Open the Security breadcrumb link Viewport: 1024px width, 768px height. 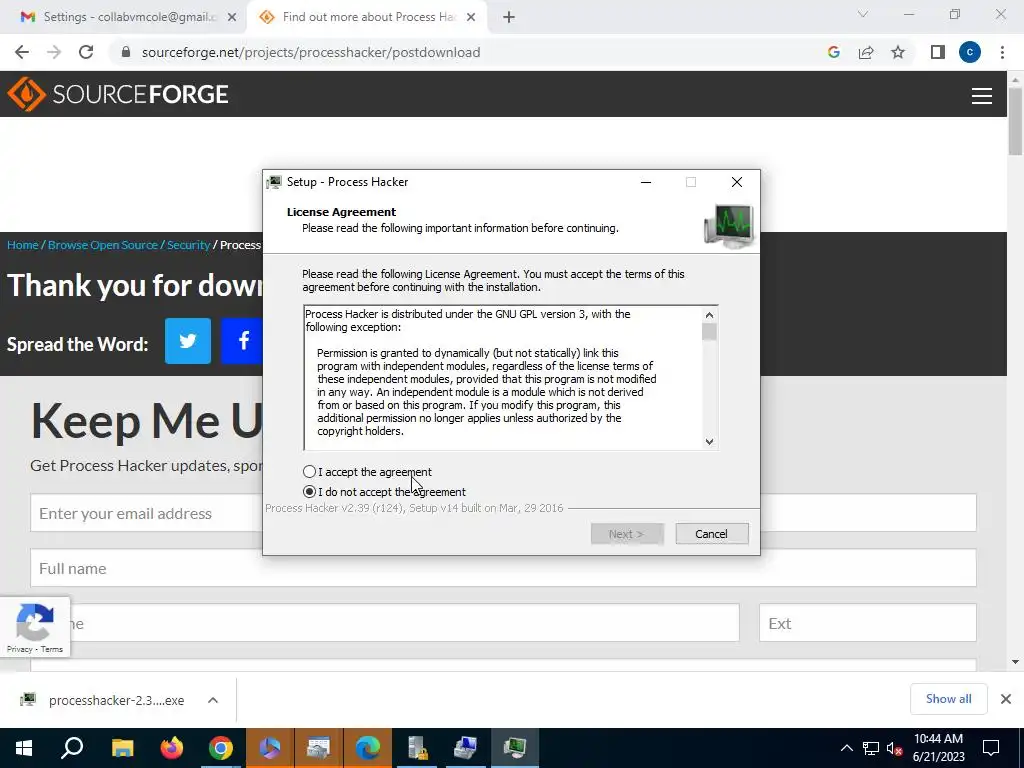pyautogui.click(x=188, y=245)
